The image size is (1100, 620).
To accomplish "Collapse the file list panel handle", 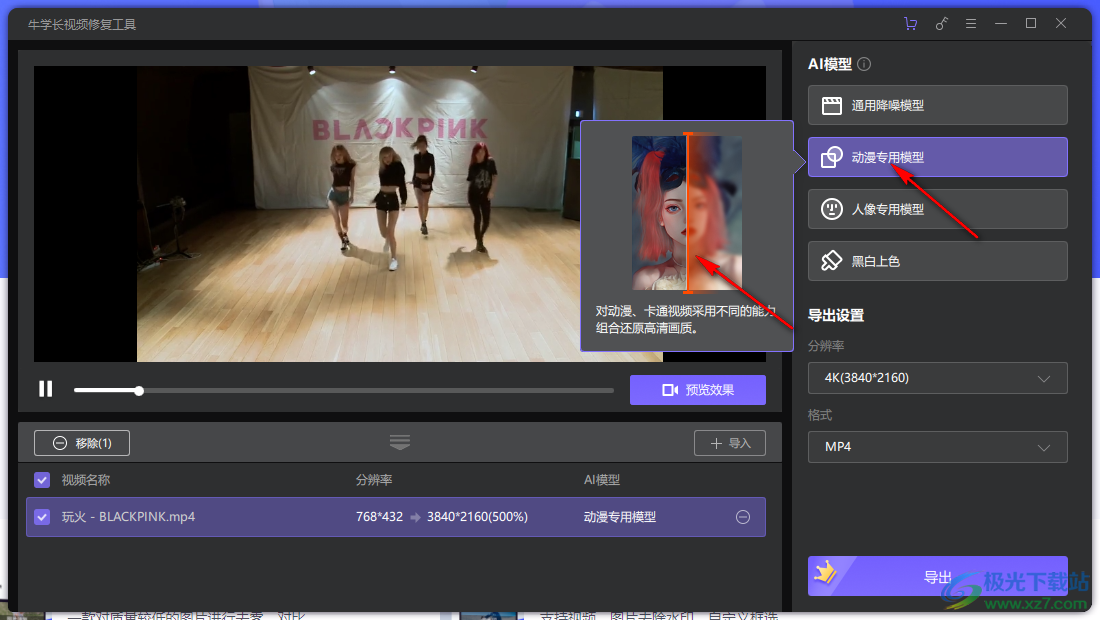I will 400,442.
